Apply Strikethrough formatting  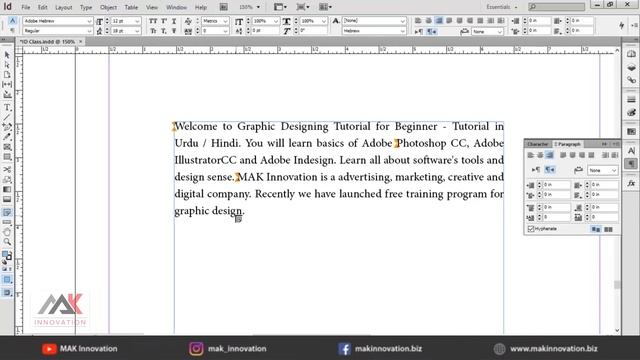tap(174, 31)
